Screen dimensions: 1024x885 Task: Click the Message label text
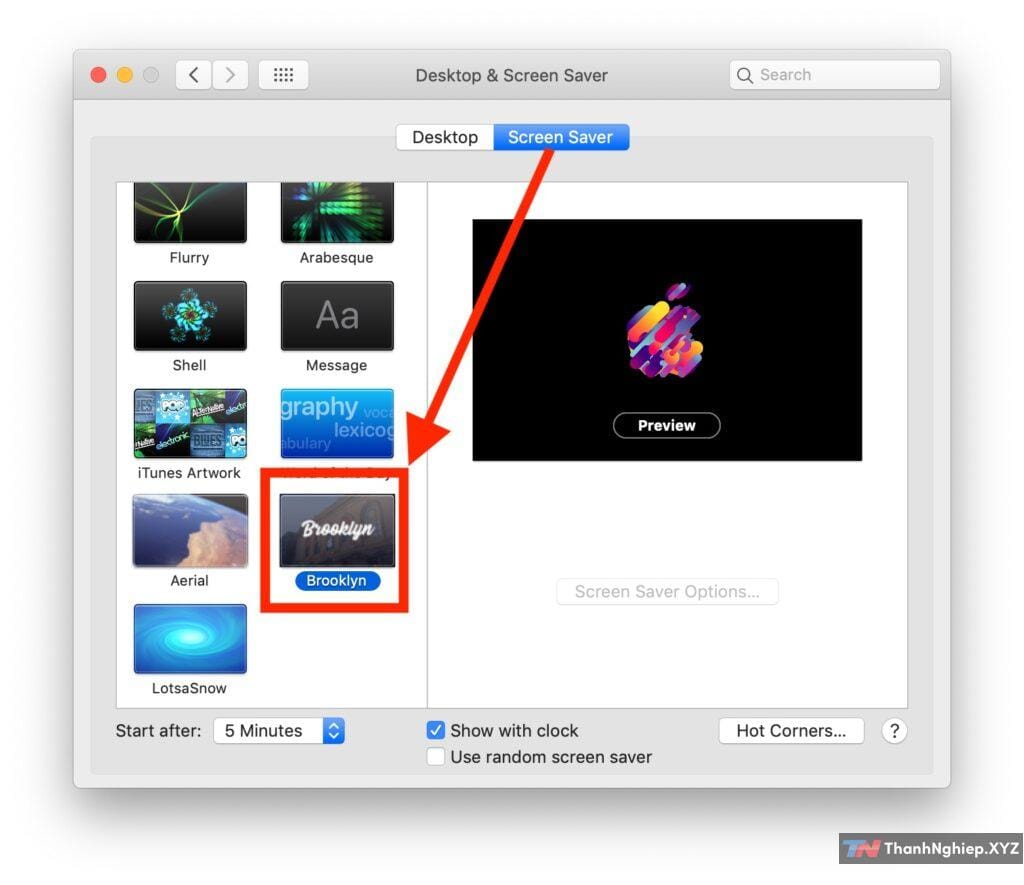pos(337,365)
